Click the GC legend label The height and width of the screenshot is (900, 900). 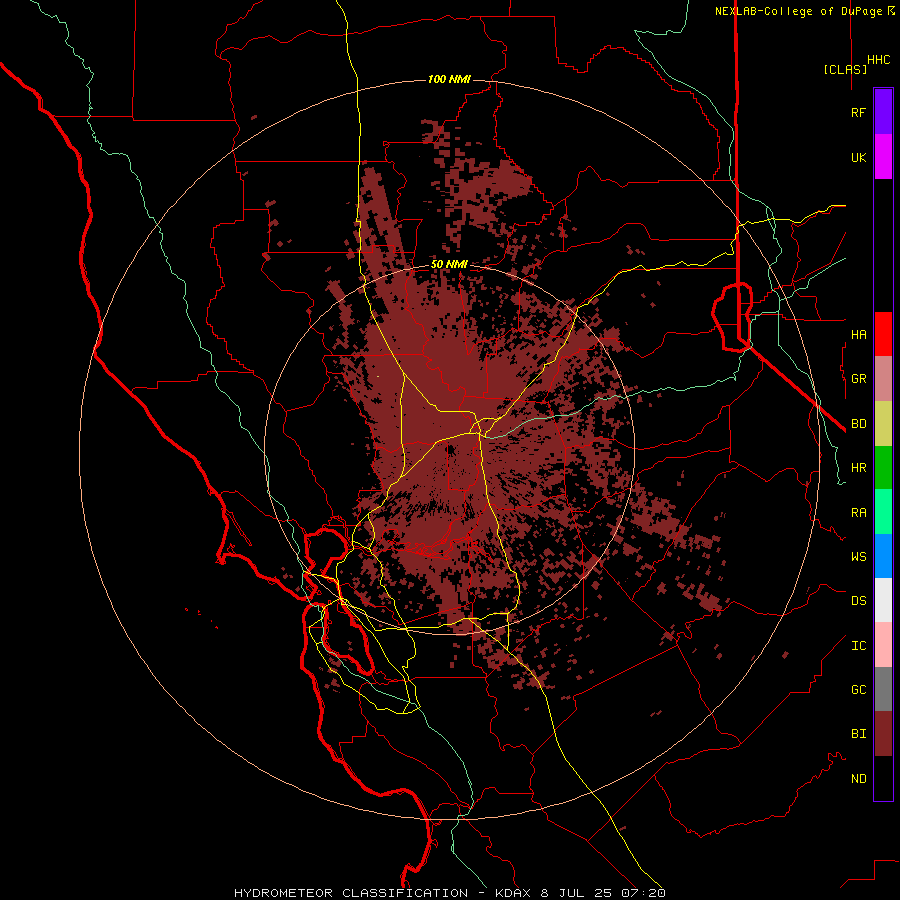tap(858, 689)
